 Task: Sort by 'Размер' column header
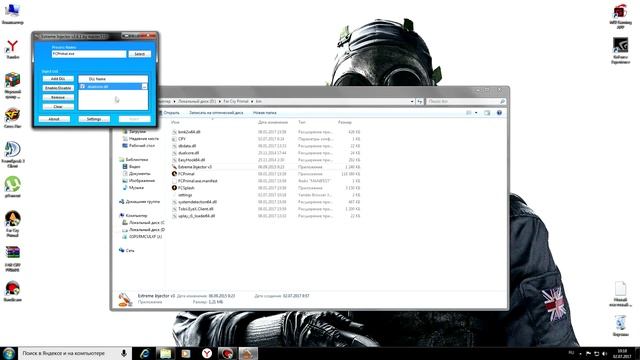click(x=344, y=122)
